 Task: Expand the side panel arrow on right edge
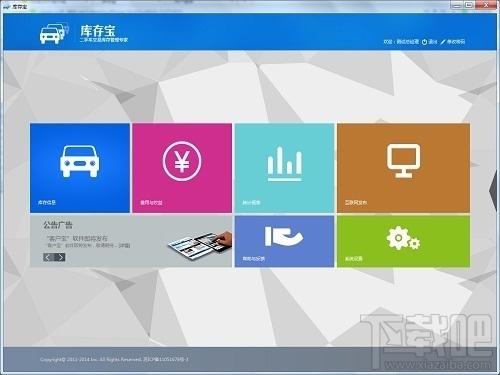click(x=493, y=191)
